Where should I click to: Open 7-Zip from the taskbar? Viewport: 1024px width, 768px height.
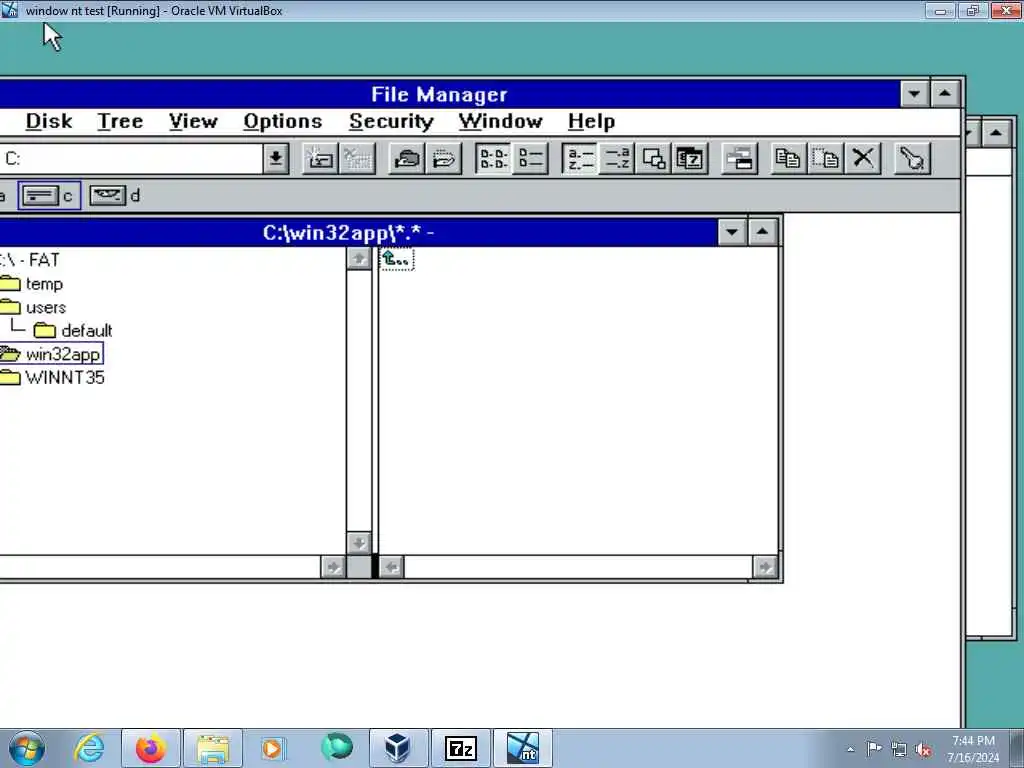click(460, 748)
